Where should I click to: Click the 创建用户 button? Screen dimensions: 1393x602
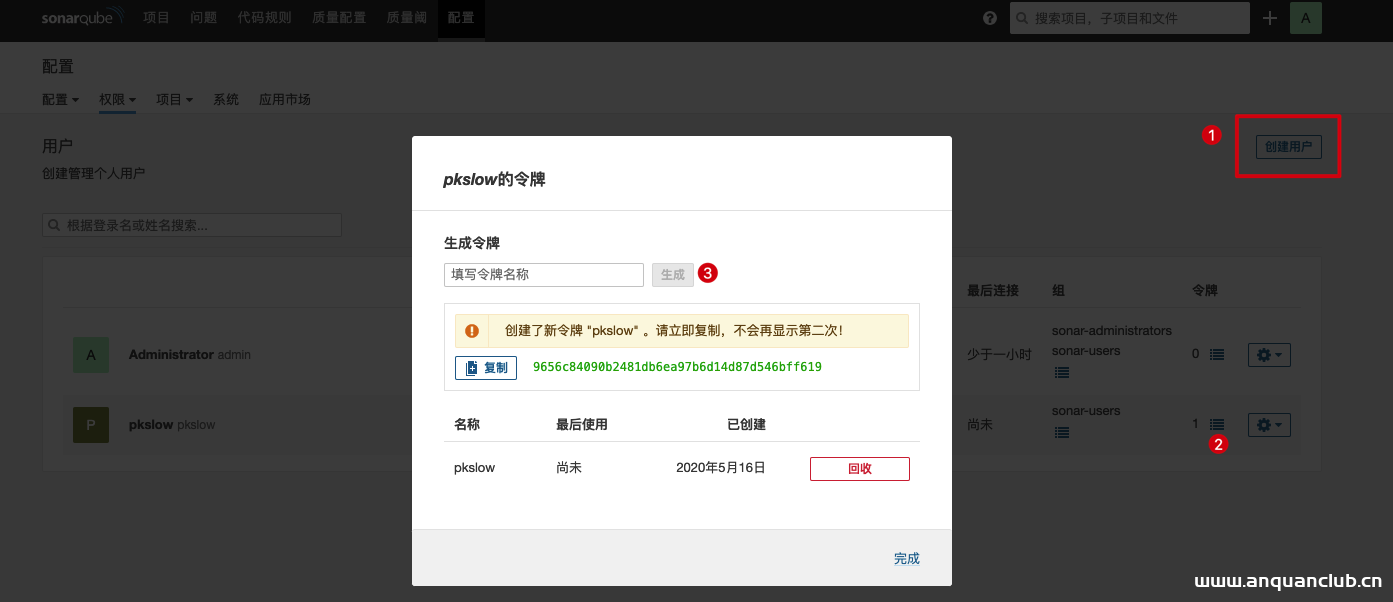pos(1287,146)
